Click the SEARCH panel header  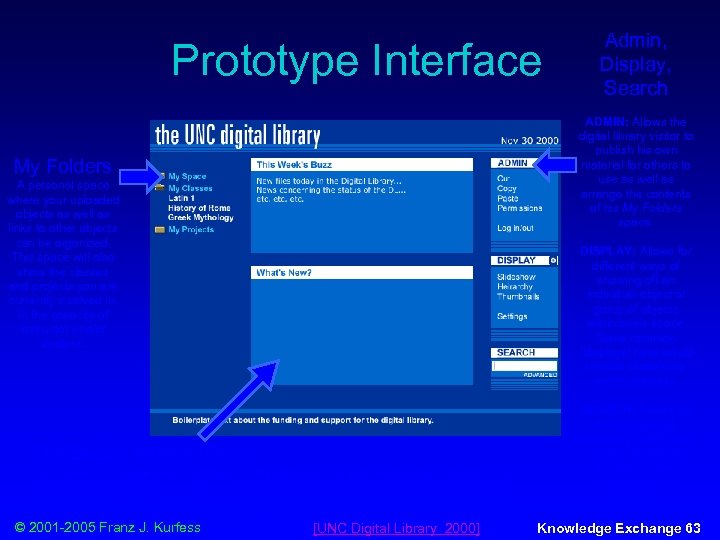click(x=524, y=353)
